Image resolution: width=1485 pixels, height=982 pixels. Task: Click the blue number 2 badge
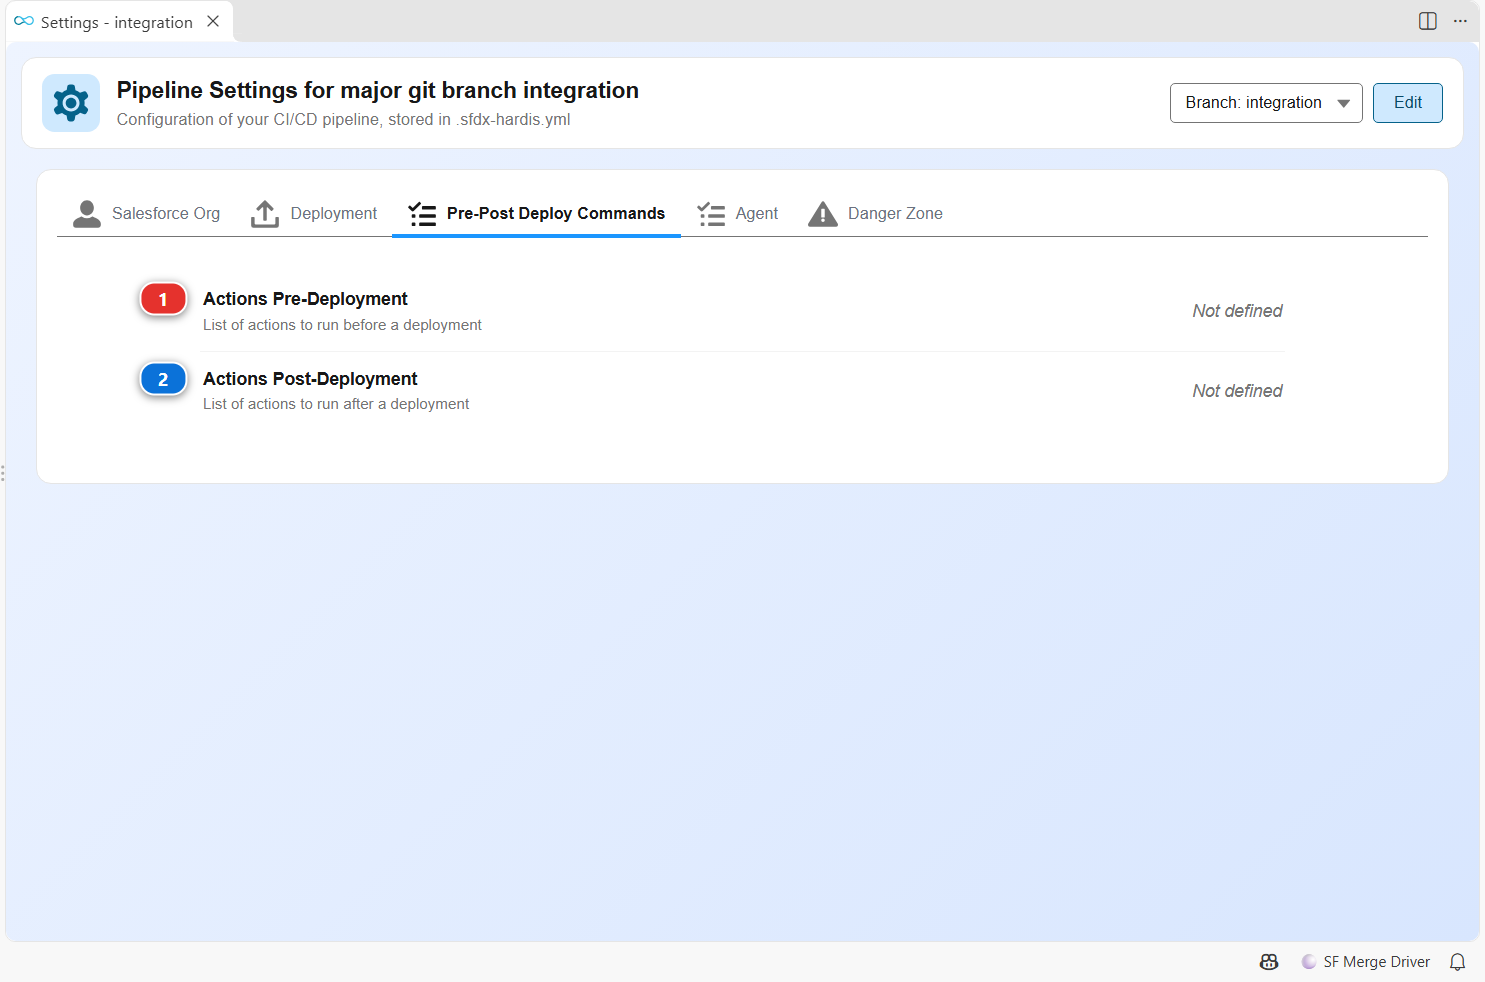click(163, 379)
